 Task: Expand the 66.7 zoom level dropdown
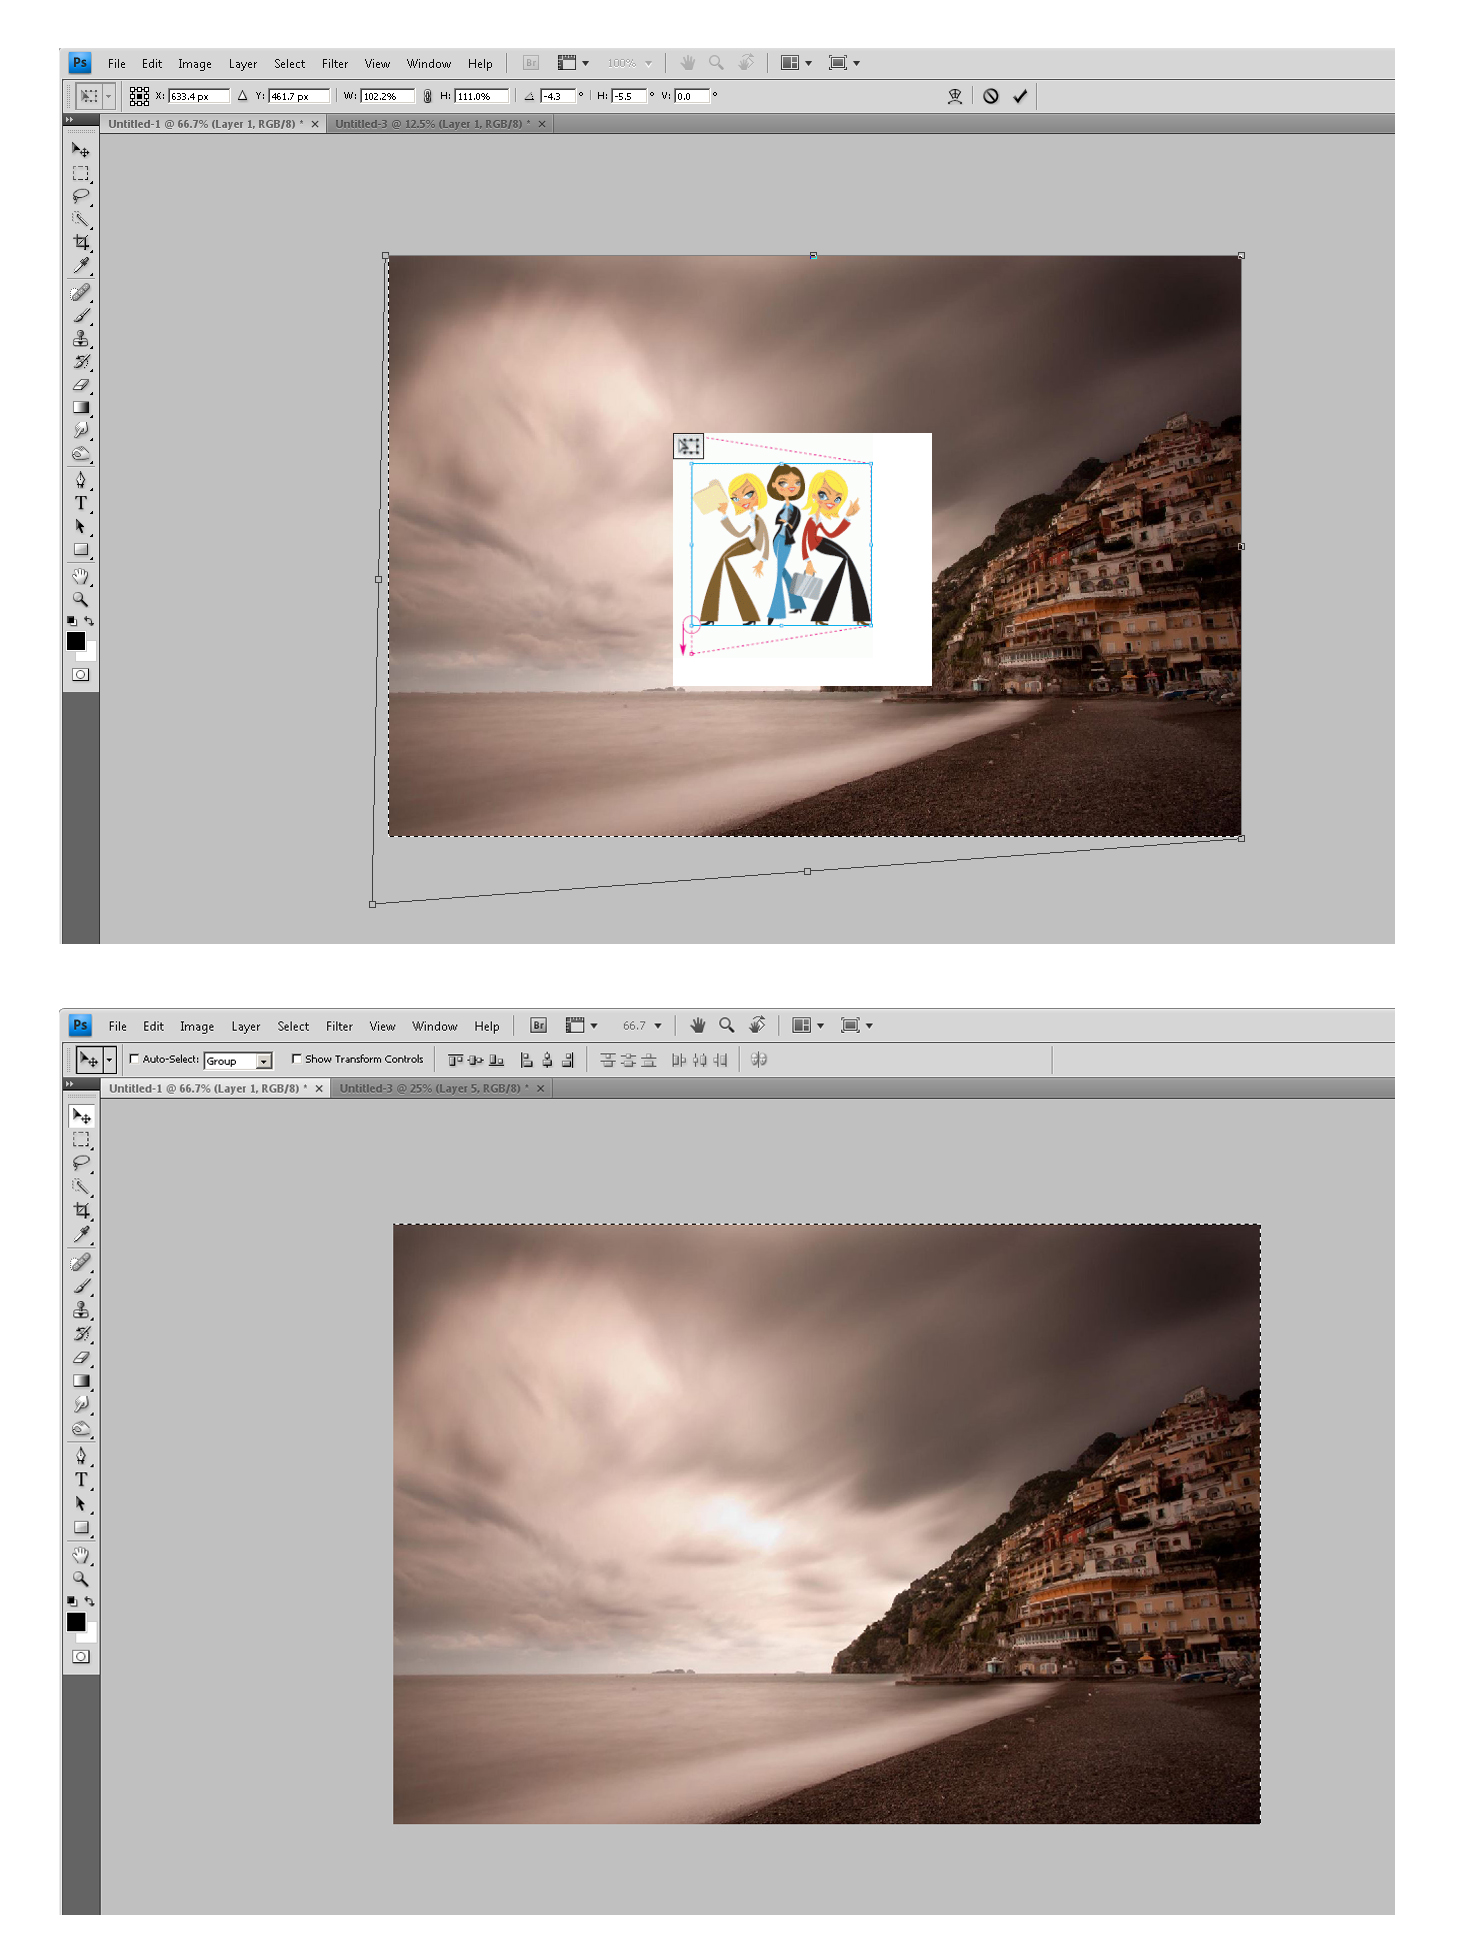pos(657,1025)
